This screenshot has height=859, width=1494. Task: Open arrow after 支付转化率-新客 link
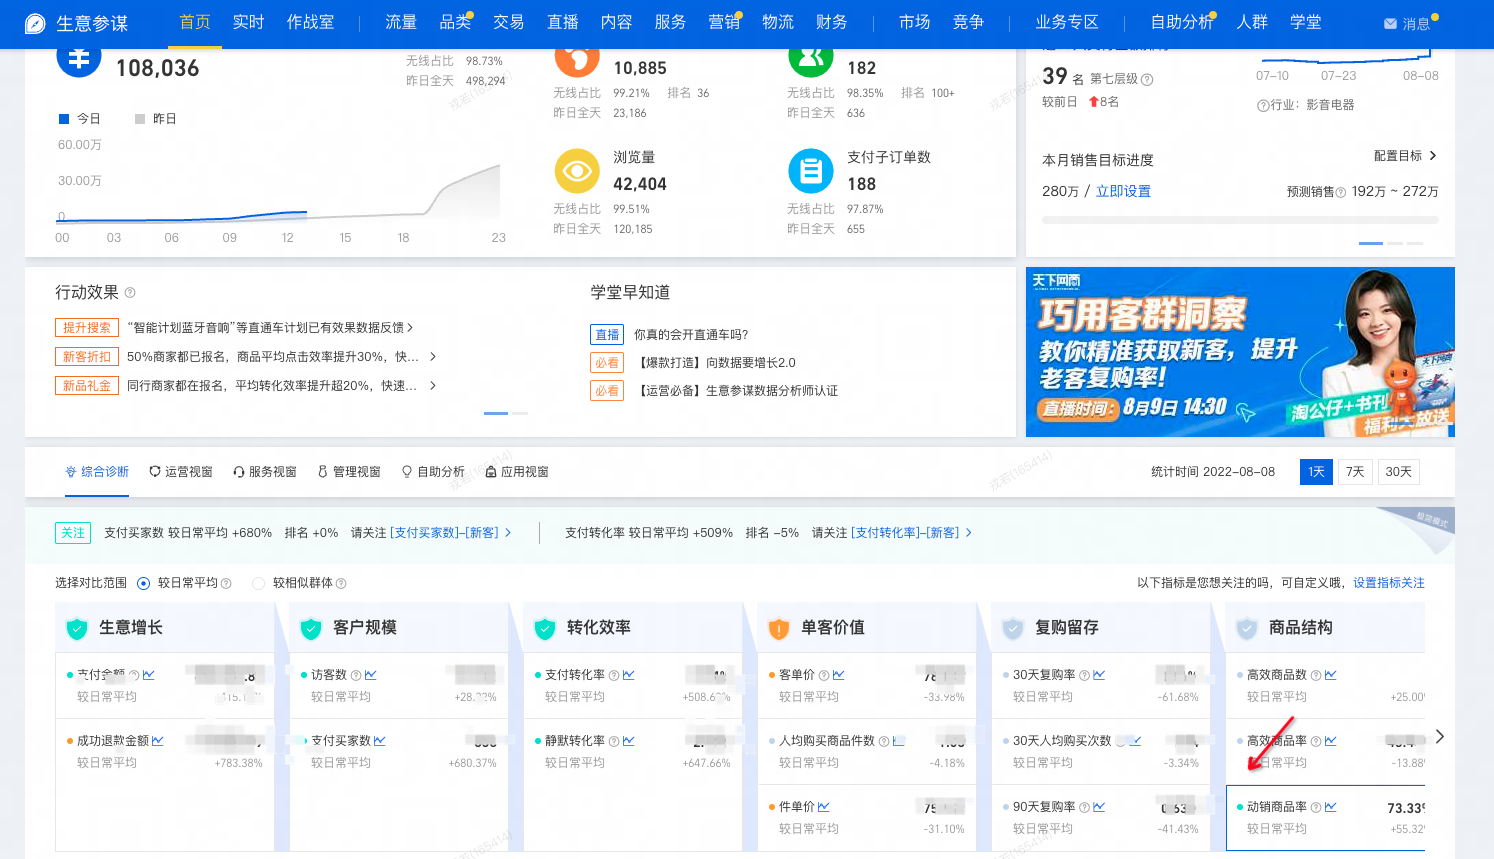coord(968,533)
